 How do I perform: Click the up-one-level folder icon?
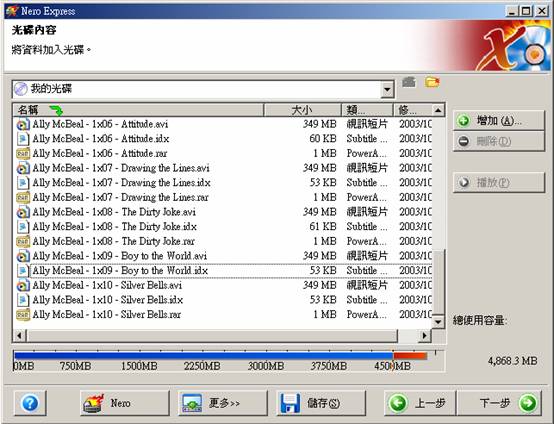tap(409, 82)
